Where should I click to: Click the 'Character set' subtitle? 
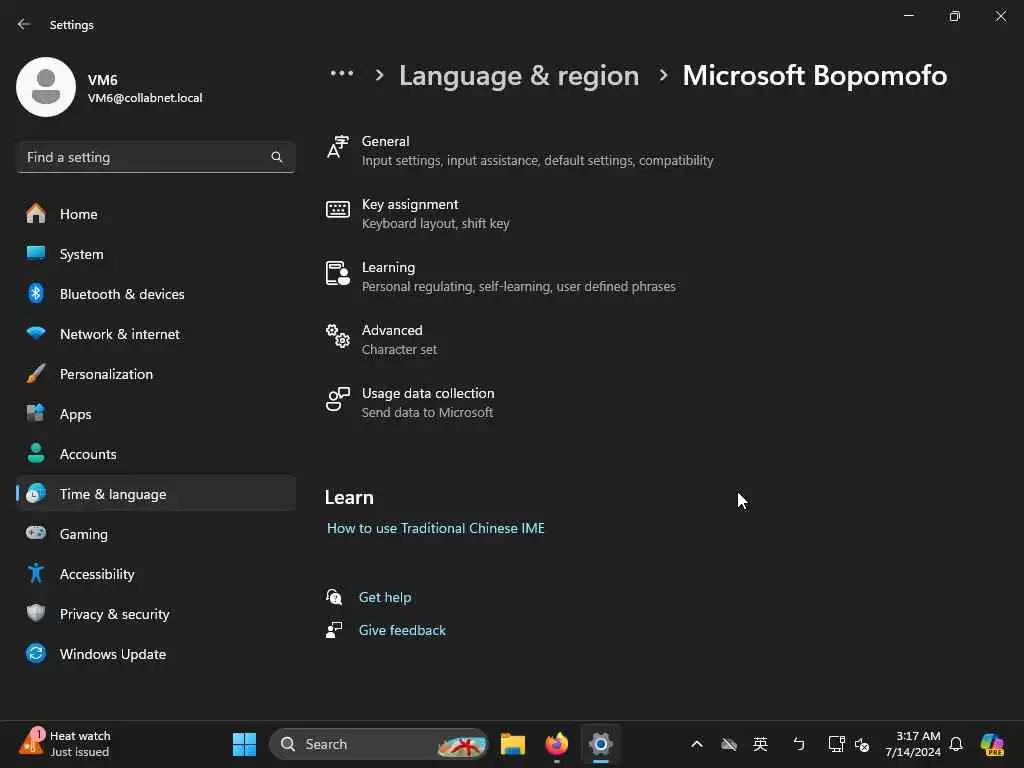click(399, 349)
